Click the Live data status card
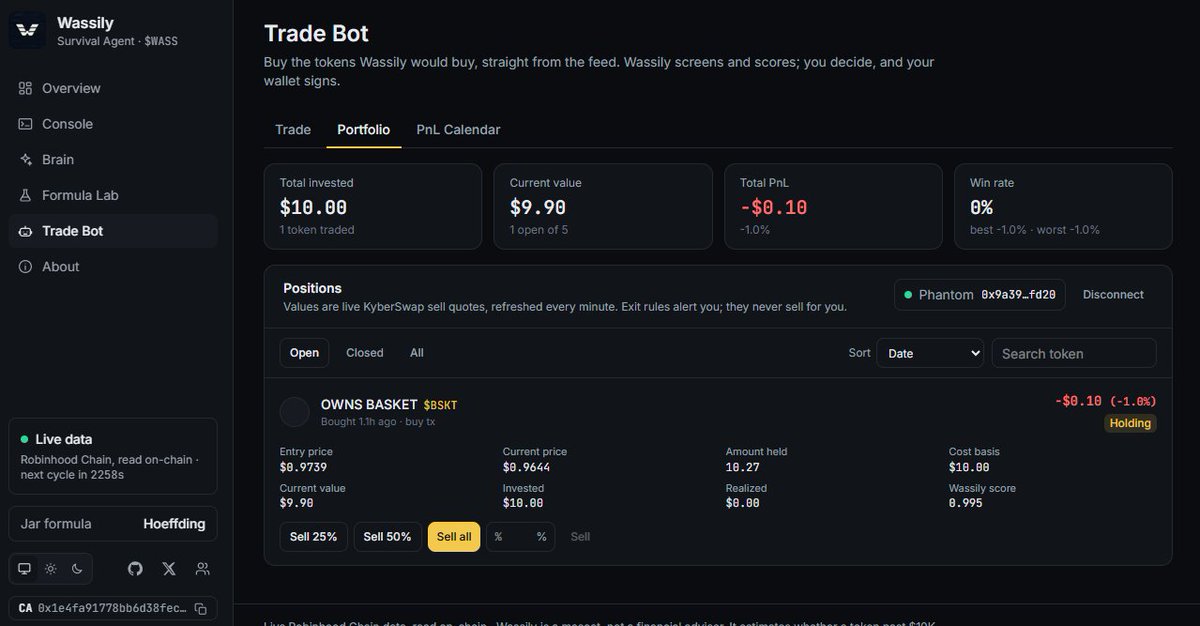The width and height of the screenshot is (1200, 626). [x=113, y=456]
